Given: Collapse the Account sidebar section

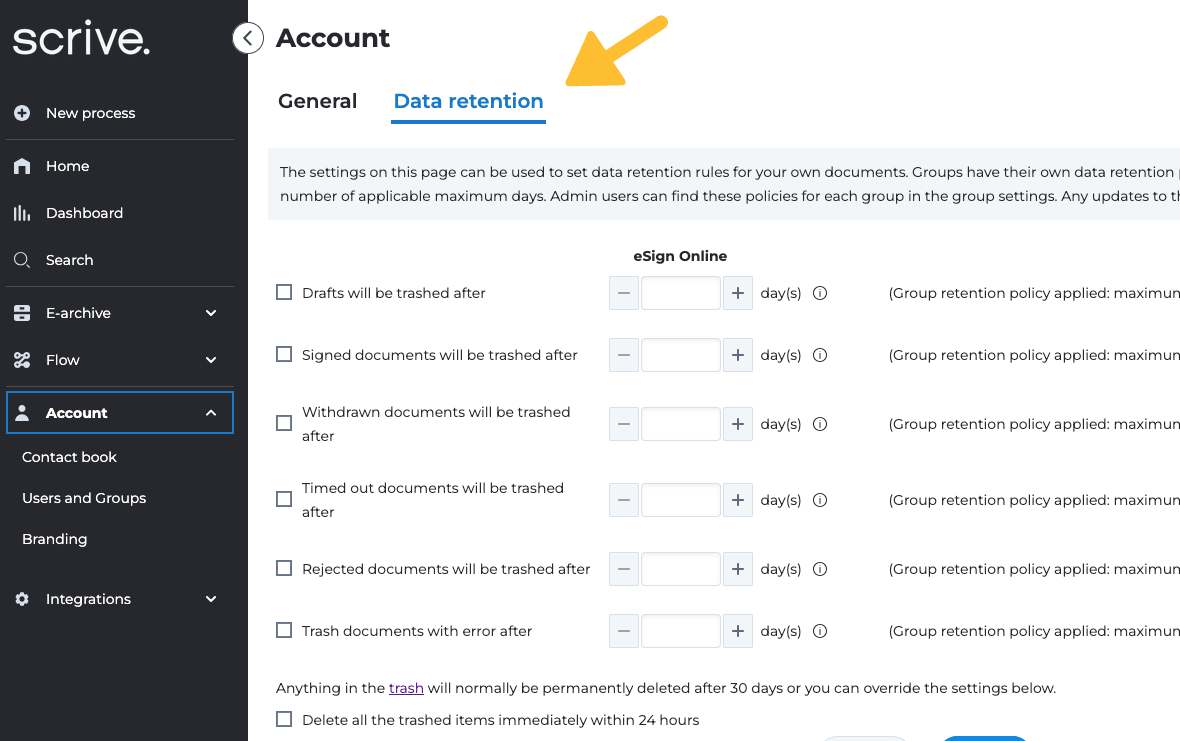Looking at the screenshot, I should [211, 413].
